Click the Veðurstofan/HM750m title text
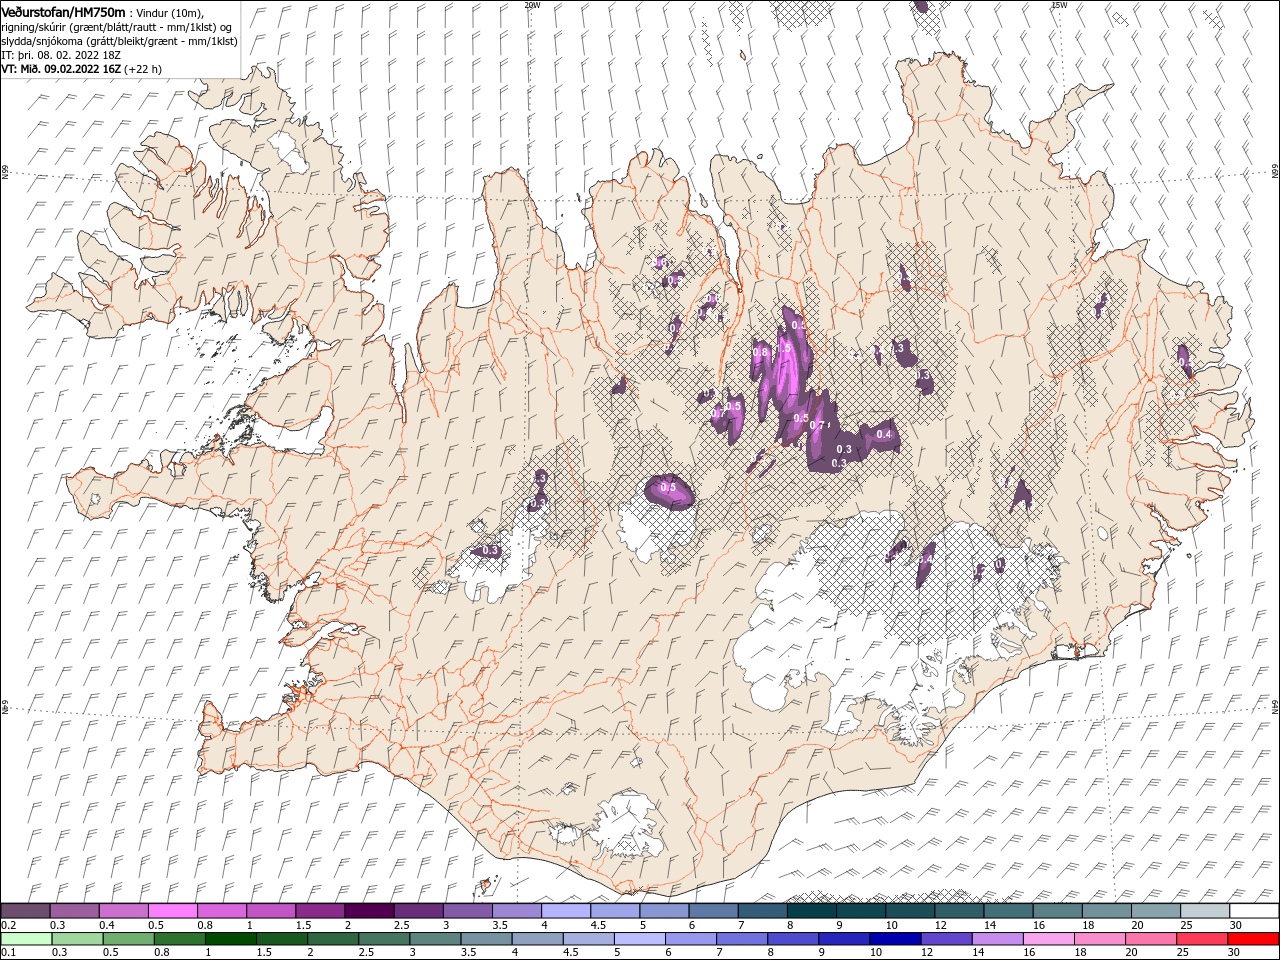This screenshot has width=1280, height=960. 63,11
